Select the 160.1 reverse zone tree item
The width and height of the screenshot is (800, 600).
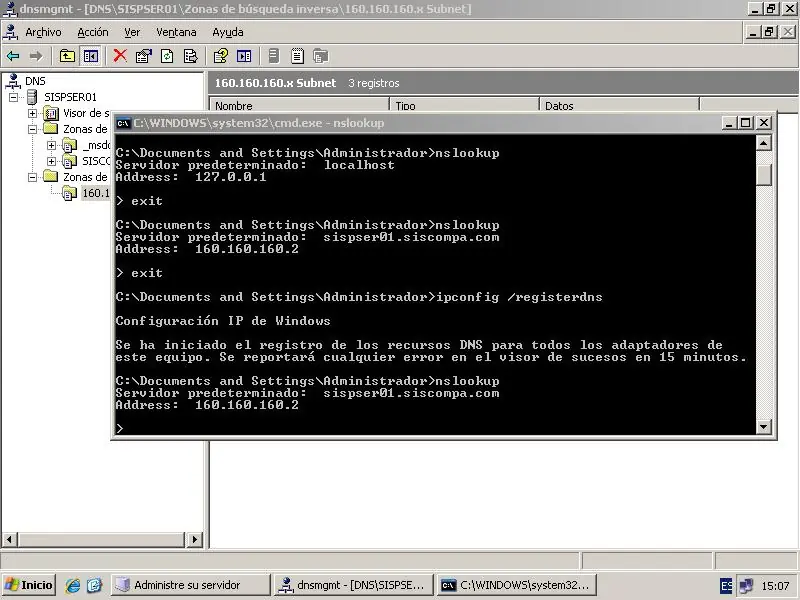(95, 193)
